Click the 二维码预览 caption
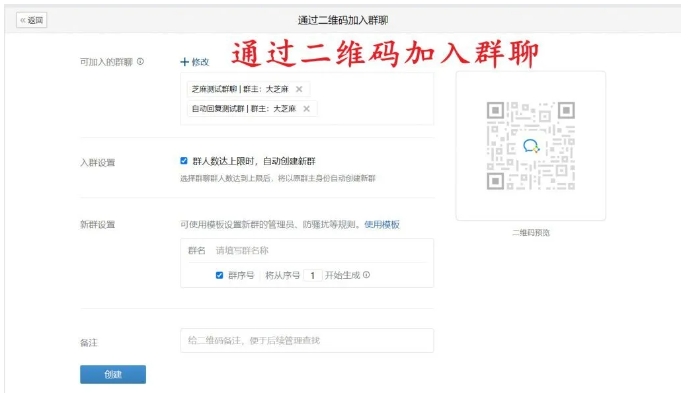Screen dimensions: 690x393 tap(531, 233)
